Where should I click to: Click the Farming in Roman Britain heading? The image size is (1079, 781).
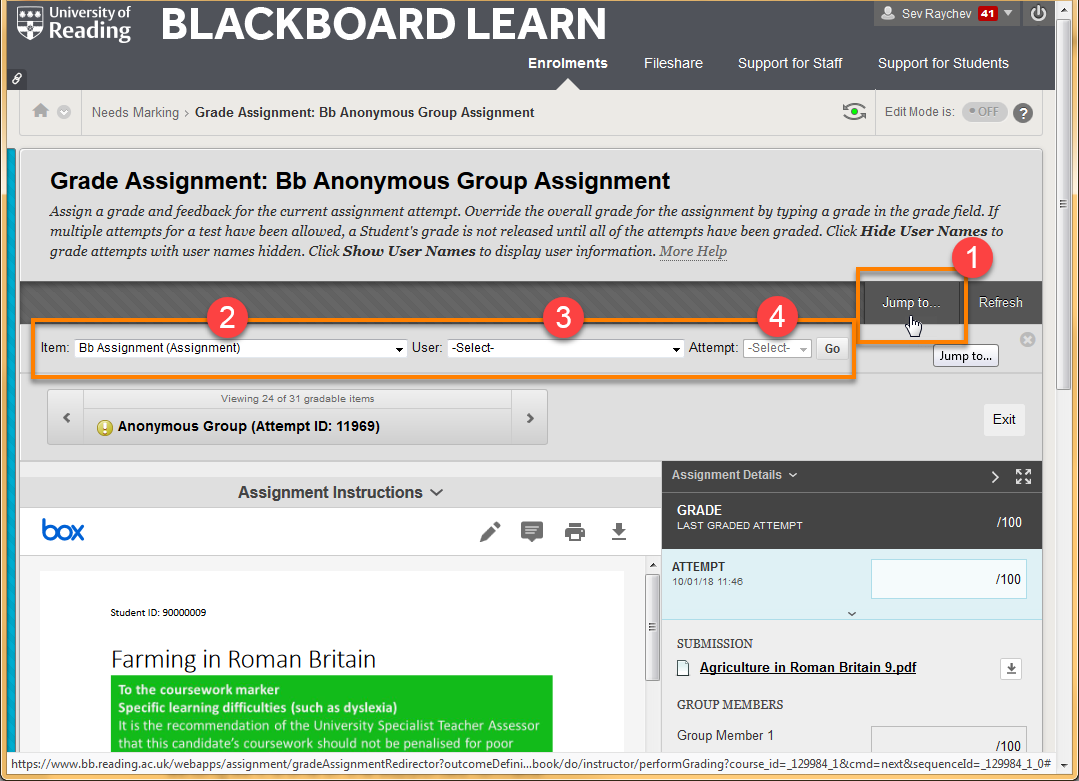pos(244,659)
